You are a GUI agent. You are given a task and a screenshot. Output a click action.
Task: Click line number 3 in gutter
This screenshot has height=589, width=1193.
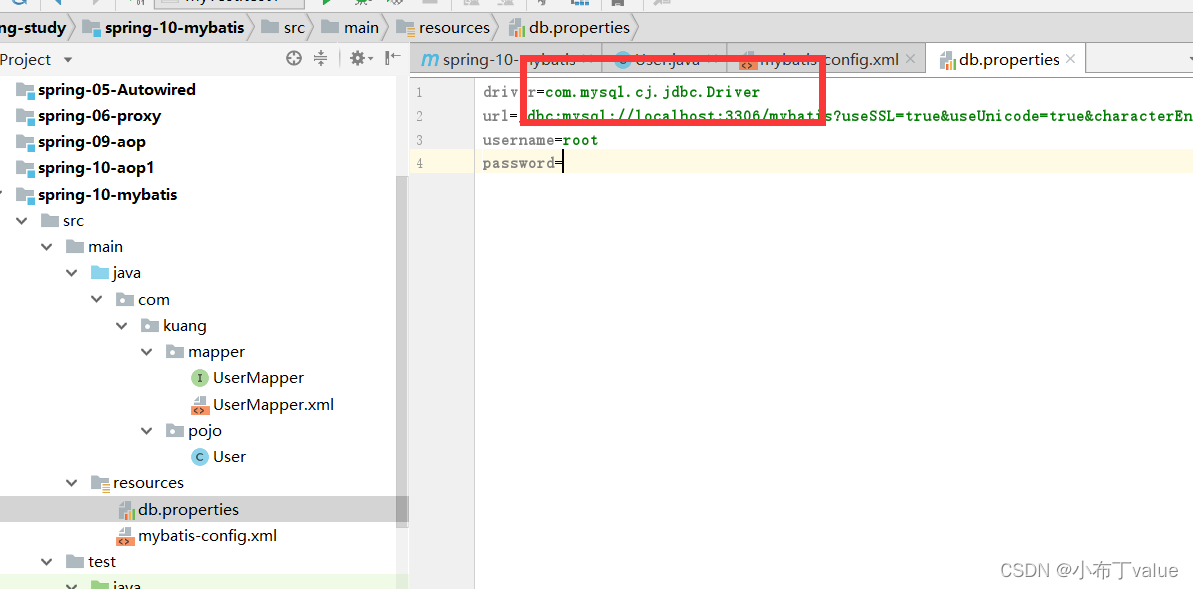(x=418, y=140)
